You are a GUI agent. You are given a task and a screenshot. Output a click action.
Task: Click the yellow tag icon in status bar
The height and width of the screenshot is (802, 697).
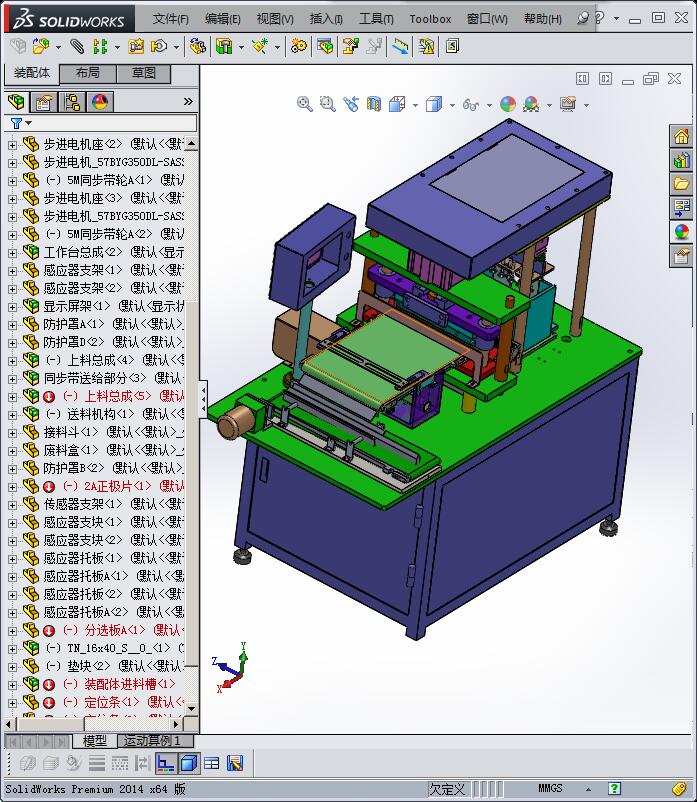coord(679,788)
